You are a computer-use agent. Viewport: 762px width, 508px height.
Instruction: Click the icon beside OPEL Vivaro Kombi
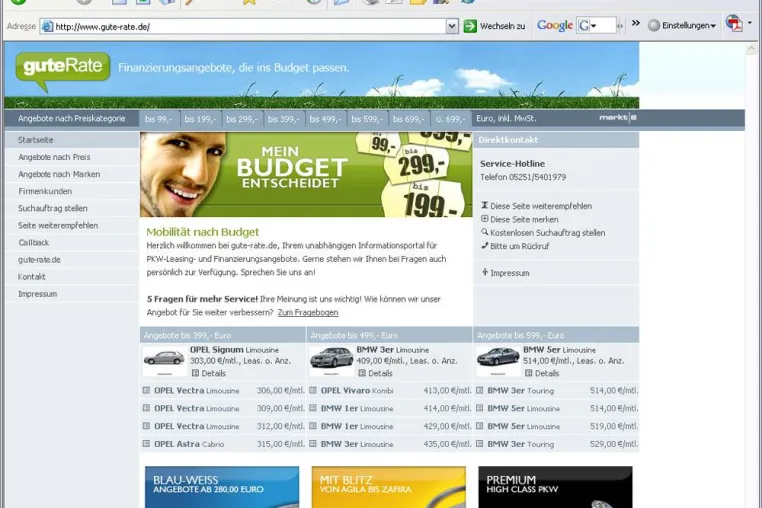pyautogui.click(x=313, y=390)
